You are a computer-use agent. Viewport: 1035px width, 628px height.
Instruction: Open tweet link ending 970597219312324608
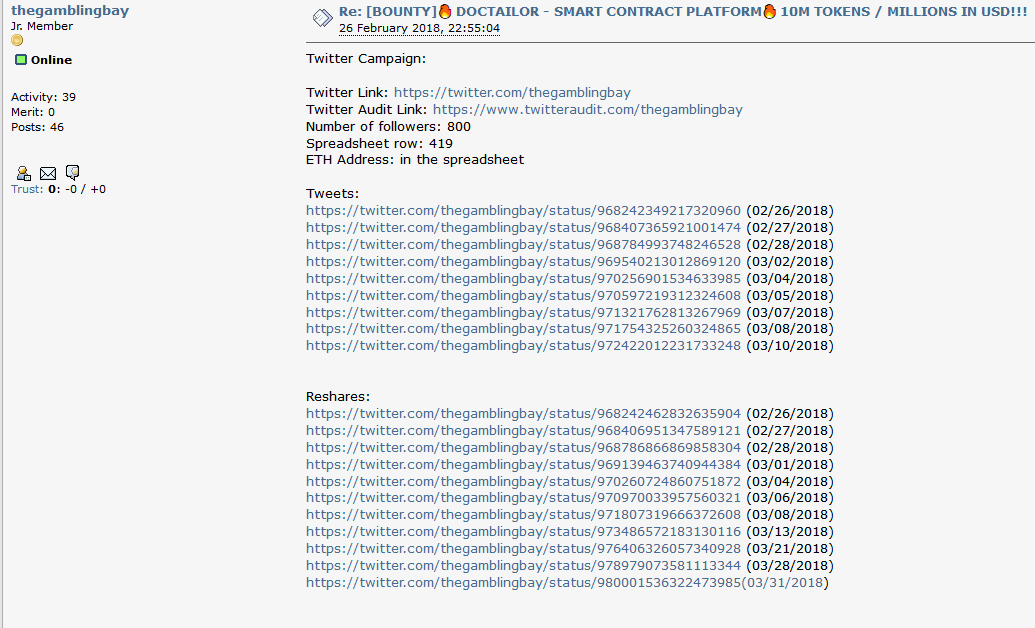[523, 296]
